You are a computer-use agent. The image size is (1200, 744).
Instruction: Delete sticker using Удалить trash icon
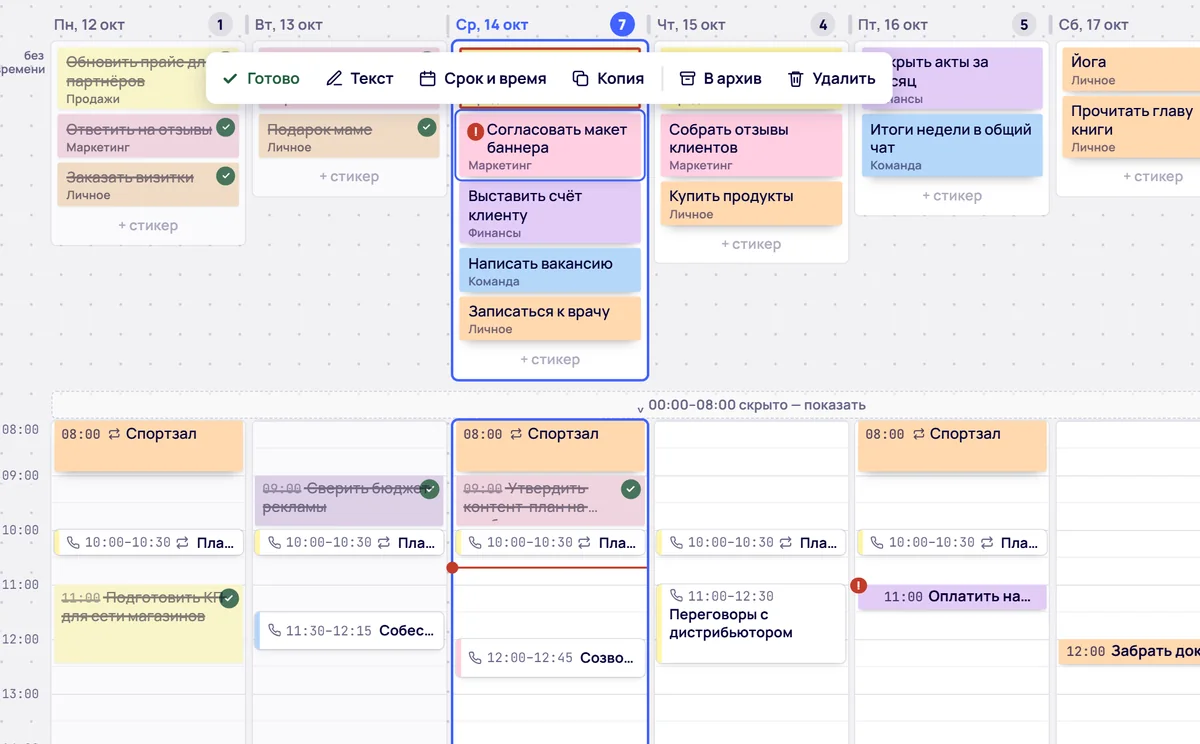pos(796,78)
